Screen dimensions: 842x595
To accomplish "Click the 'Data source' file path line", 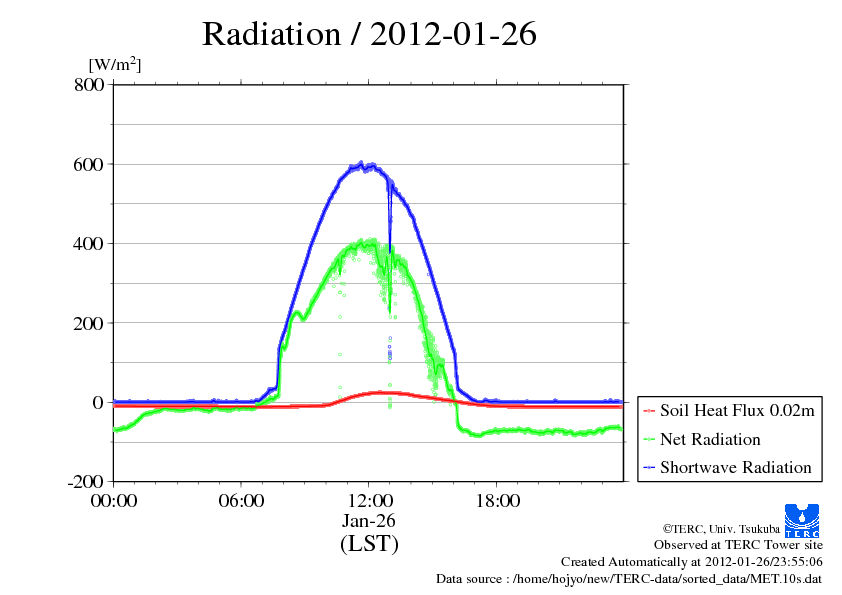I will (629, 579).
